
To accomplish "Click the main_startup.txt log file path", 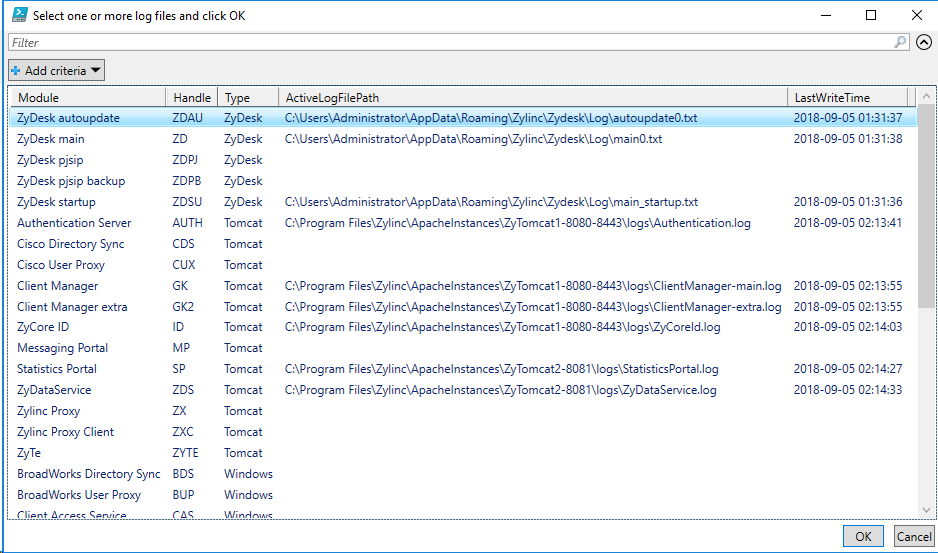I will [491, 202].
